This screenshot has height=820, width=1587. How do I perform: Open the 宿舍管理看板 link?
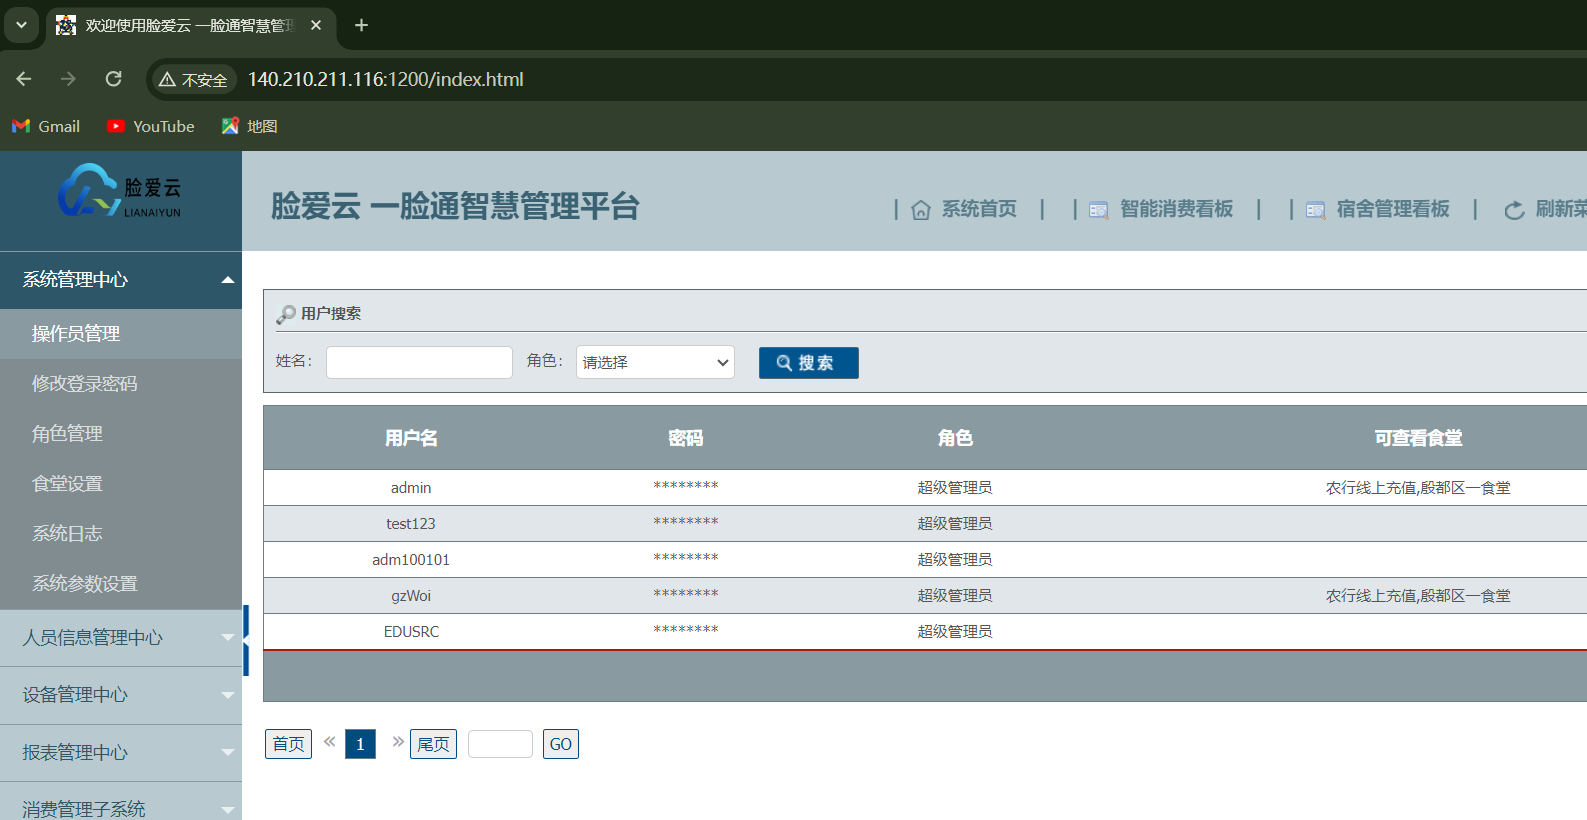[x=1393, y=209]
